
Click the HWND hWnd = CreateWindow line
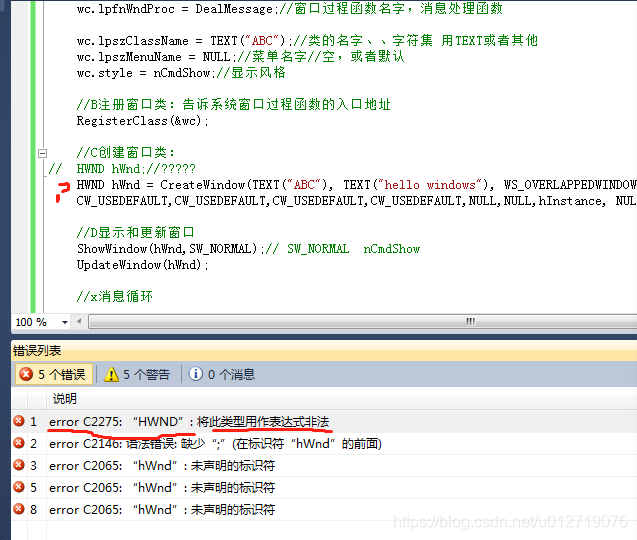coord(356,185)
